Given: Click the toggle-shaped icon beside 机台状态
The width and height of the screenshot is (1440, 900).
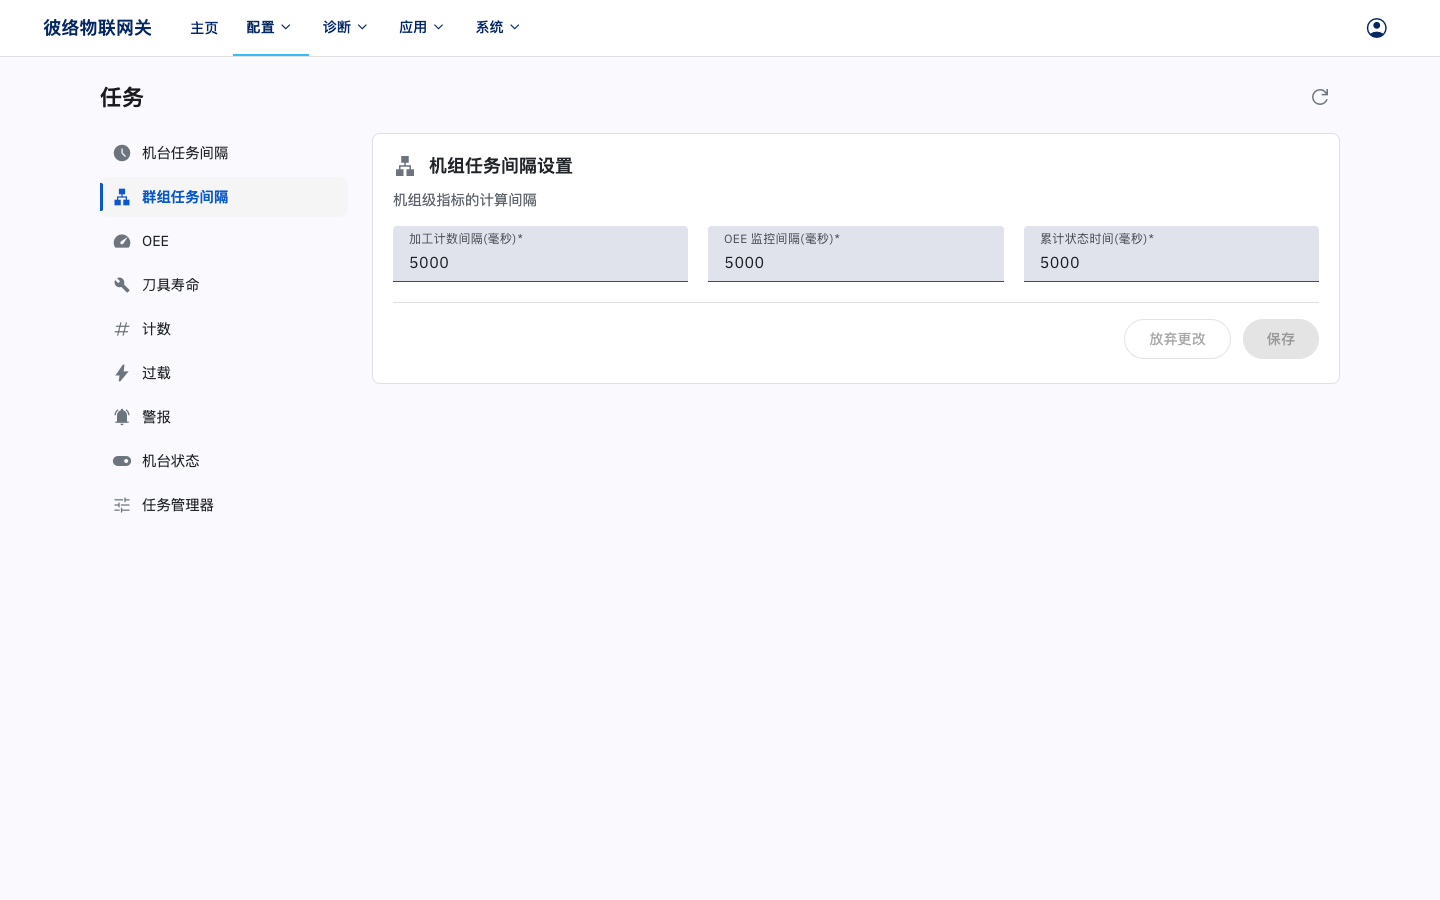Looking at the screenshot, I should tap(122, 461).
